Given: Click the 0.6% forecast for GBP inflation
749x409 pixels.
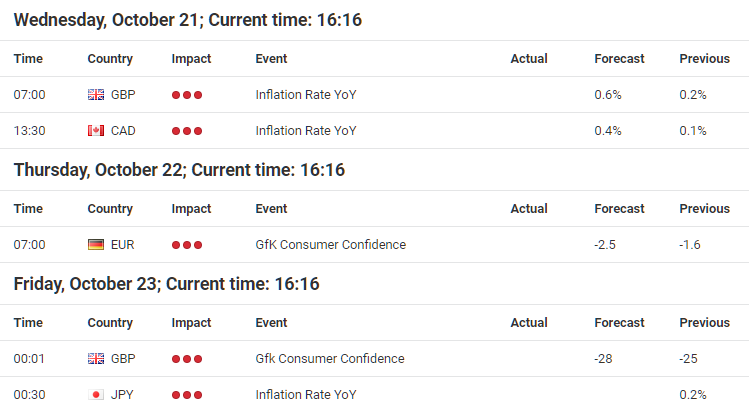Looking at the screenshot, I should point(608,95).
